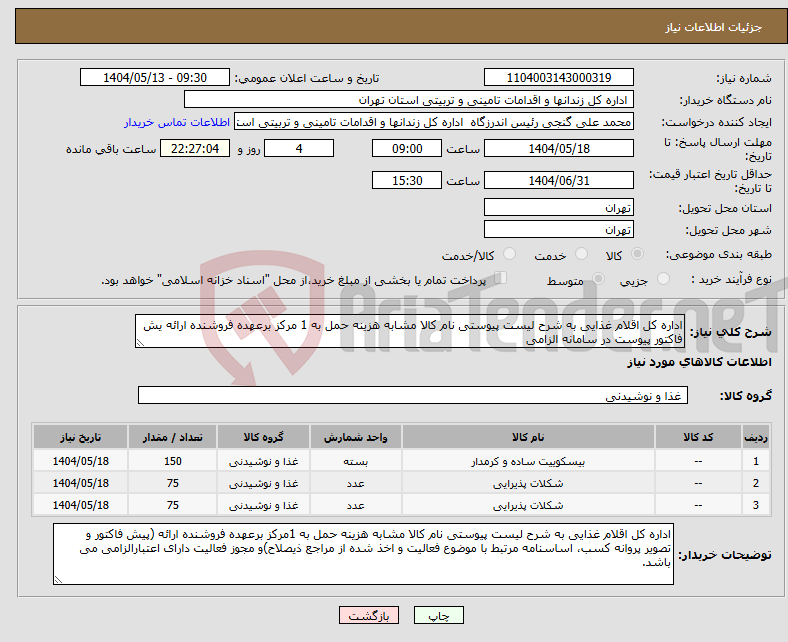The image size is (788, 642).
Task: Click the نام کالا column header
Action: pyautogui.click(x=528, y=437)
